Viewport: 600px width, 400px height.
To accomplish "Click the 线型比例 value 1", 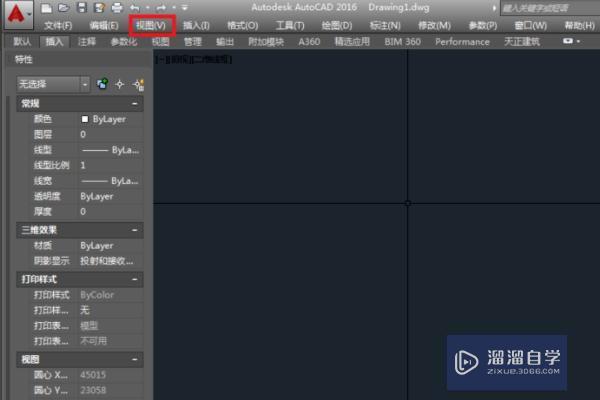I will [110, 165].
